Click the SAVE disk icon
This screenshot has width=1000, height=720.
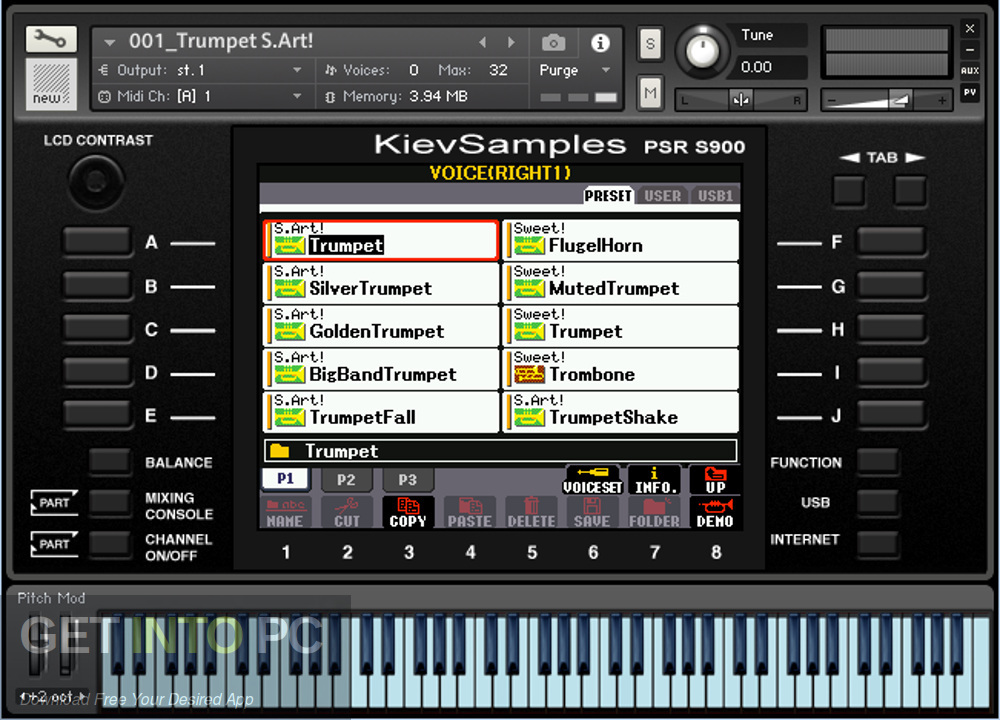tap(592, 513)
